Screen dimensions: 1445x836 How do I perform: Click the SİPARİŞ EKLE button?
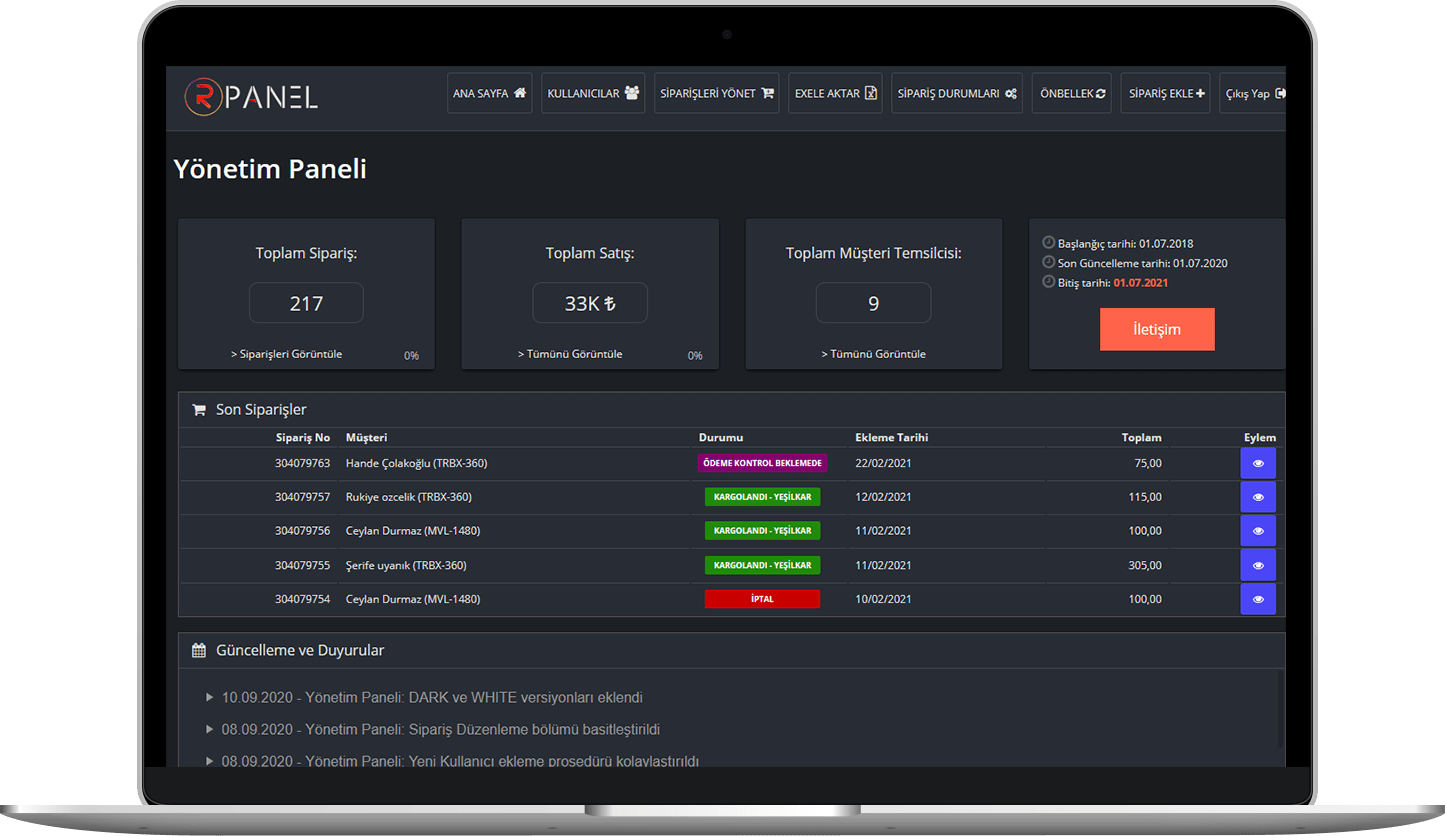(1166, 93)
